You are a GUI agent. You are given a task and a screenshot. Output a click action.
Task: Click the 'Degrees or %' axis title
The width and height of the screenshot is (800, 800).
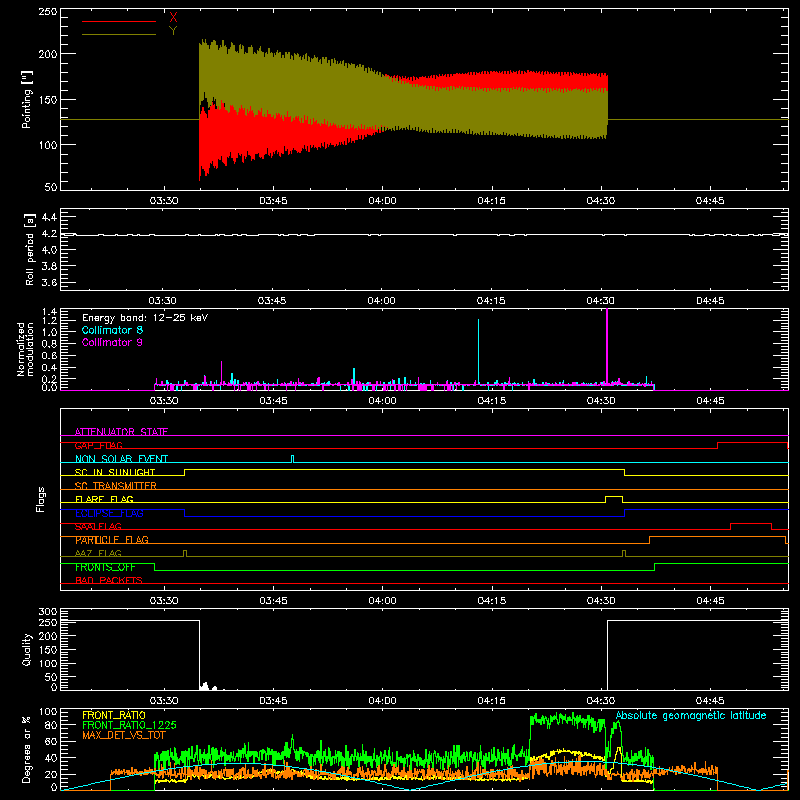click(27, 749)
